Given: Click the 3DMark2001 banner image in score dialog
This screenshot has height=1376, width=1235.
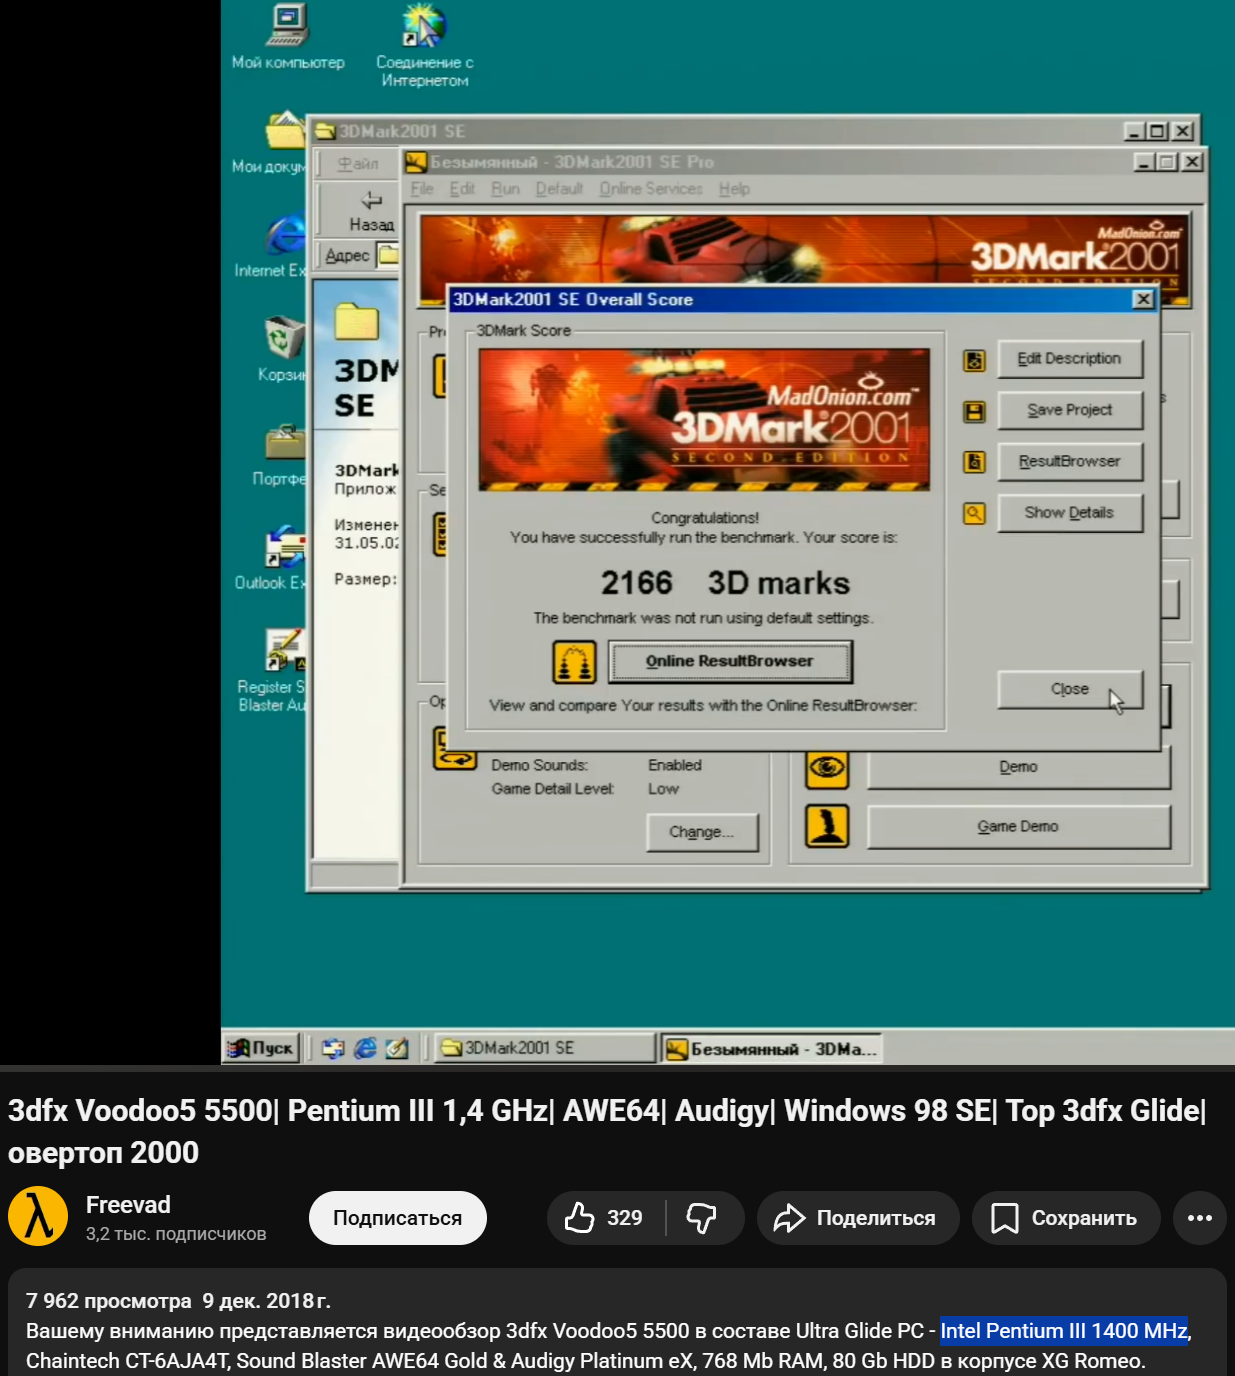Looking at the screenshot, I should [x=704, y=419].
